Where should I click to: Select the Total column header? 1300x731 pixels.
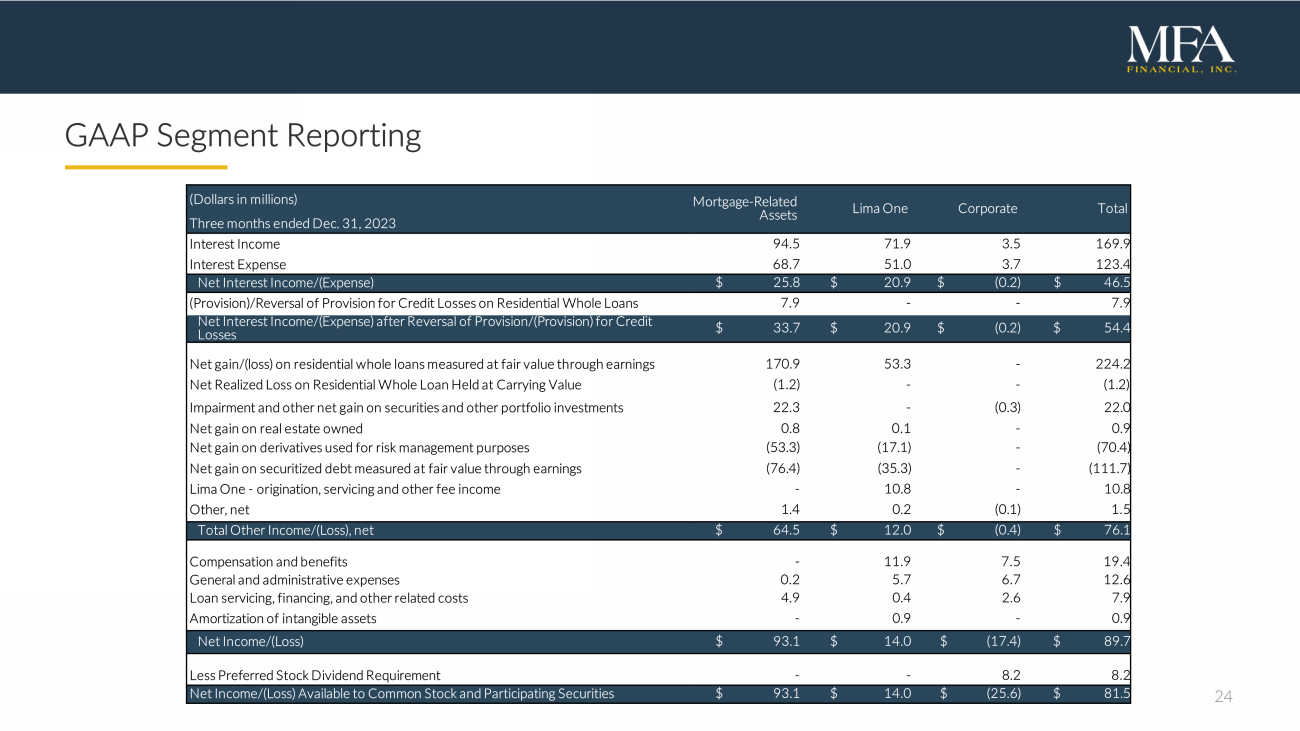pos(1111,208)
